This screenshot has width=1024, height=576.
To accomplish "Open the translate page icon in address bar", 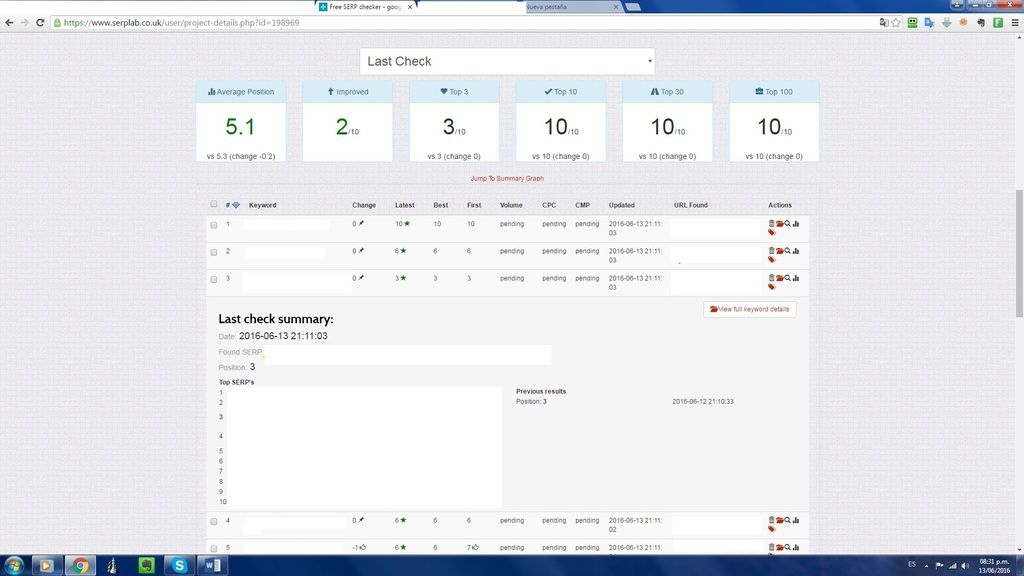I will (x=884, y=23).
